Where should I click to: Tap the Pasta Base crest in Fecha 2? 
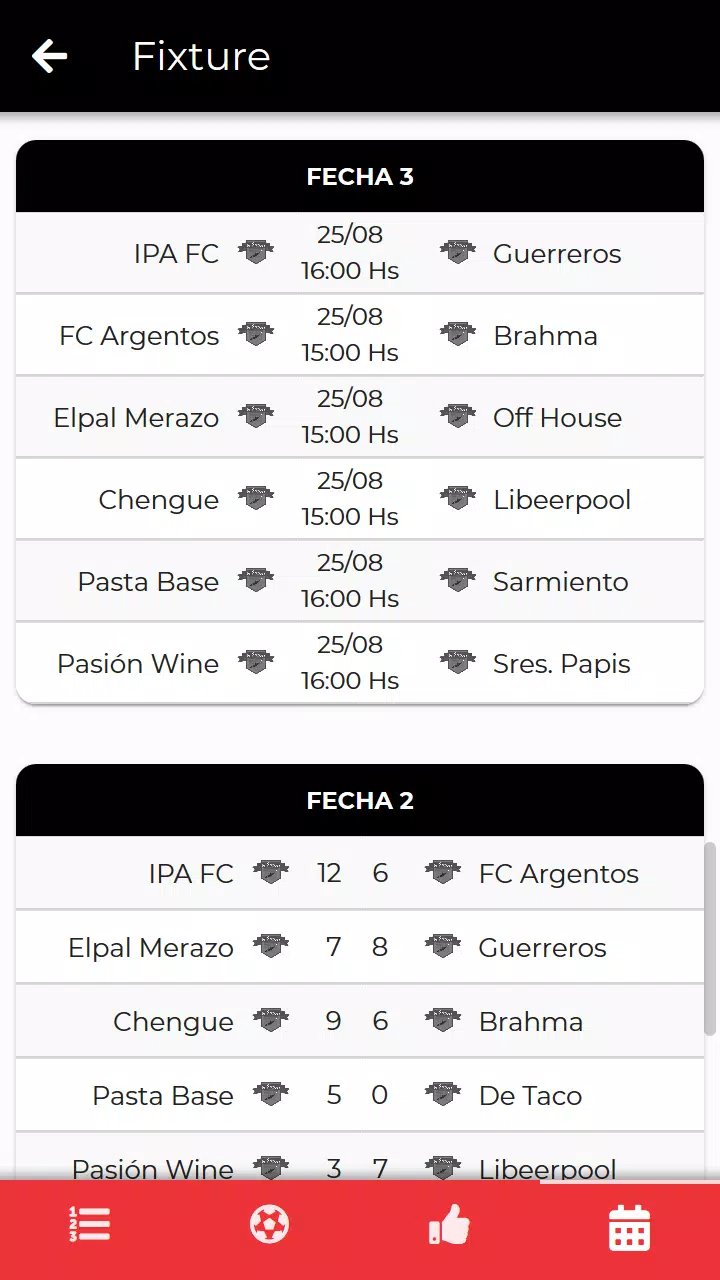tap(271, 1094)
